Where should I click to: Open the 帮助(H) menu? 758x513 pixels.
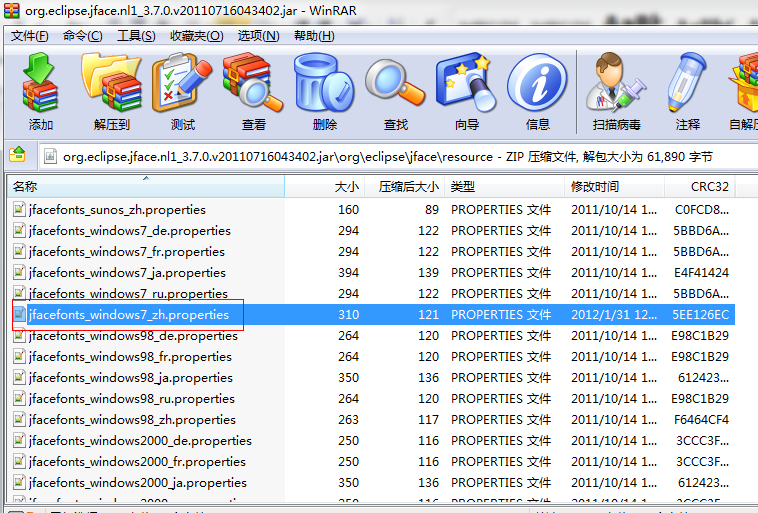[x=314, y=36]
